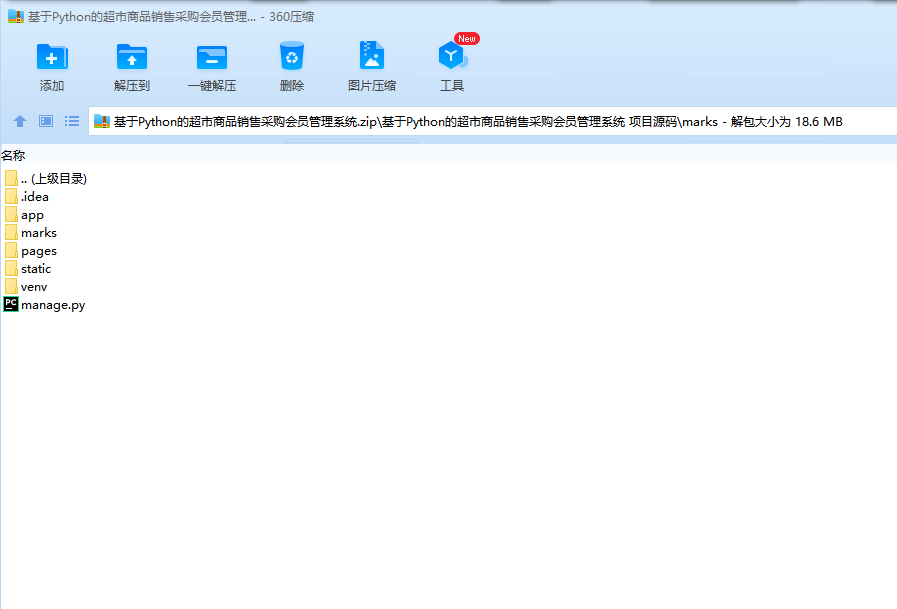Select the venv folder
The height and width of the screenshot is (609, 897).
tap(26, 287)
